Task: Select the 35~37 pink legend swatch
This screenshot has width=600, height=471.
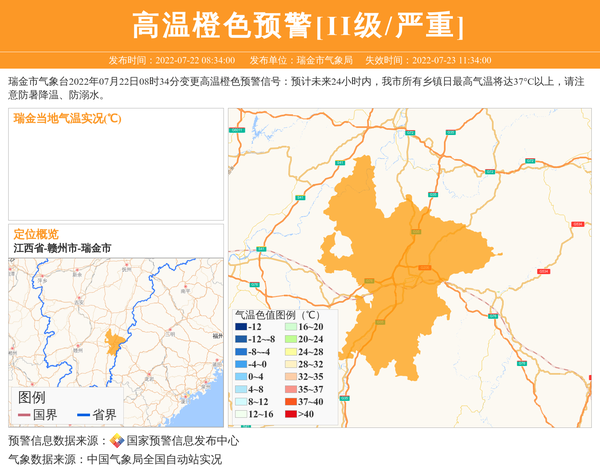Action: (289, 389)
